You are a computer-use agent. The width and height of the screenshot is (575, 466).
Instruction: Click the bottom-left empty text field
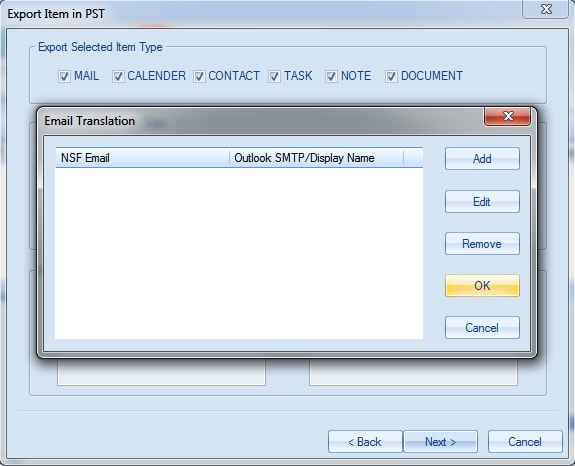click(x=161, y=372)
